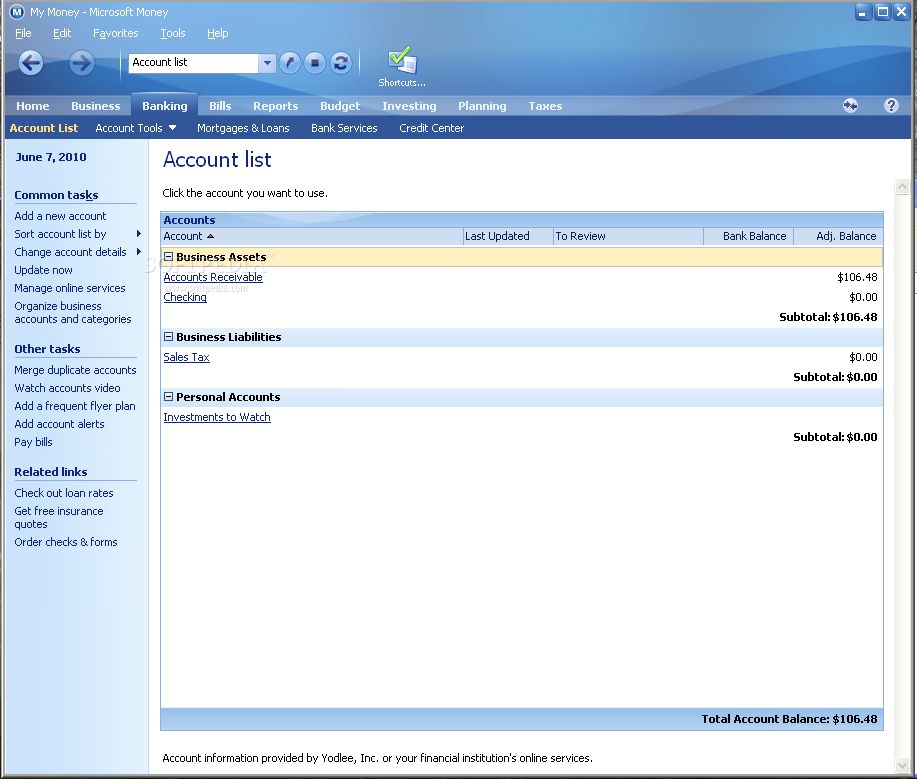The width and height of the screenshot is (917, 779).
Task: Click Add a new account
Action: pyautogui.click(x=61, y=216)
